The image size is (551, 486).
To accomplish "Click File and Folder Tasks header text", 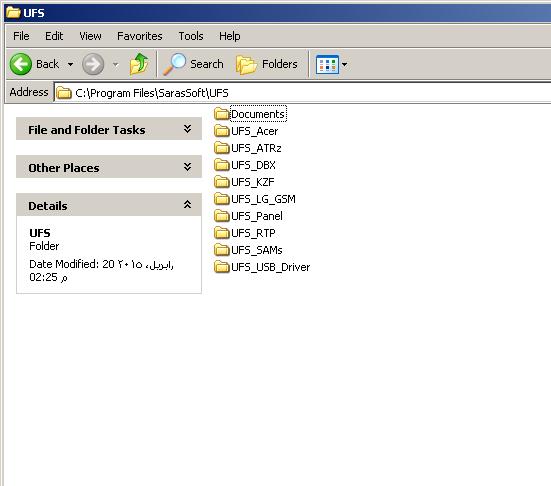I will 87,130.
